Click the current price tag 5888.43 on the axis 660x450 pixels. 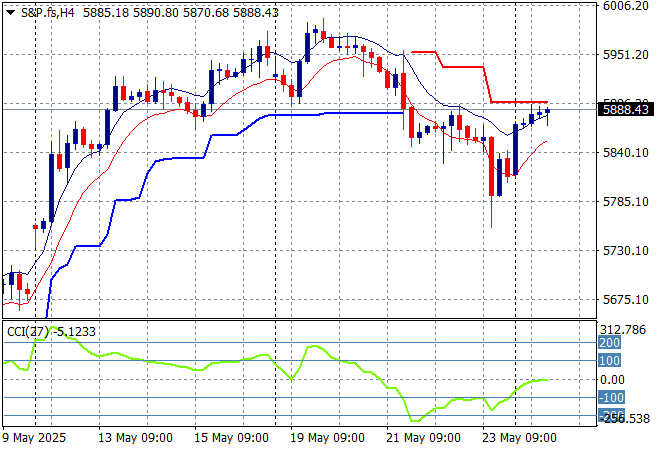tap(628, 109)
